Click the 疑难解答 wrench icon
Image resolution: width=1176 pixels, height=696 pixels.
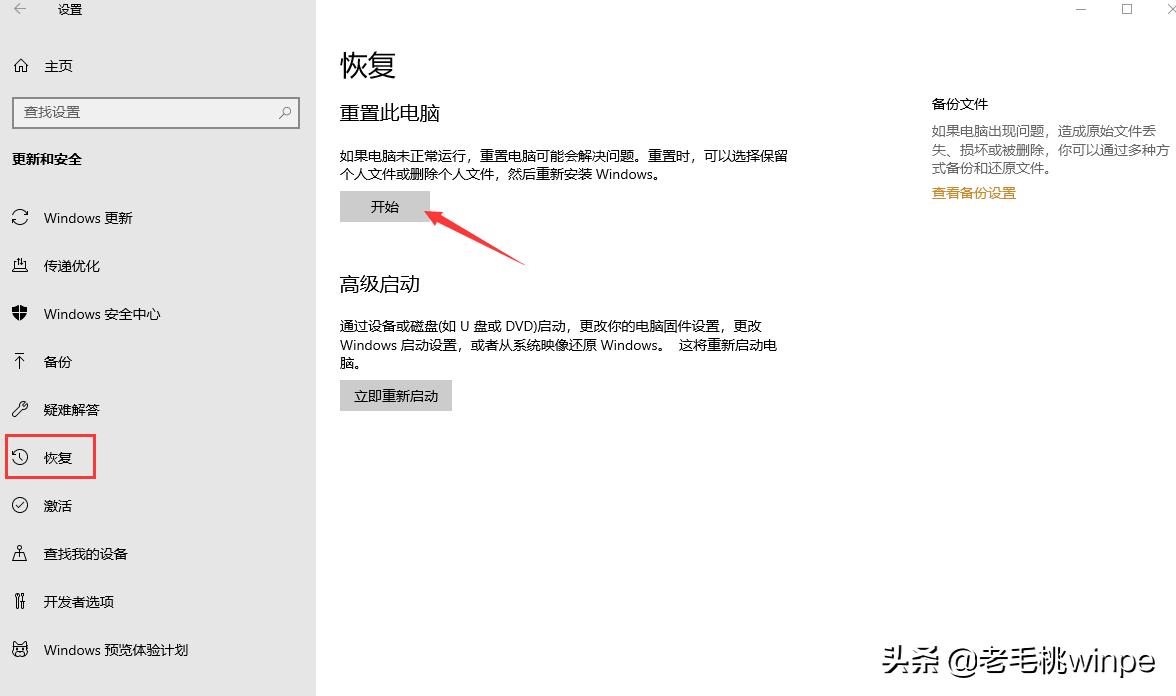[x=20, y=409]
